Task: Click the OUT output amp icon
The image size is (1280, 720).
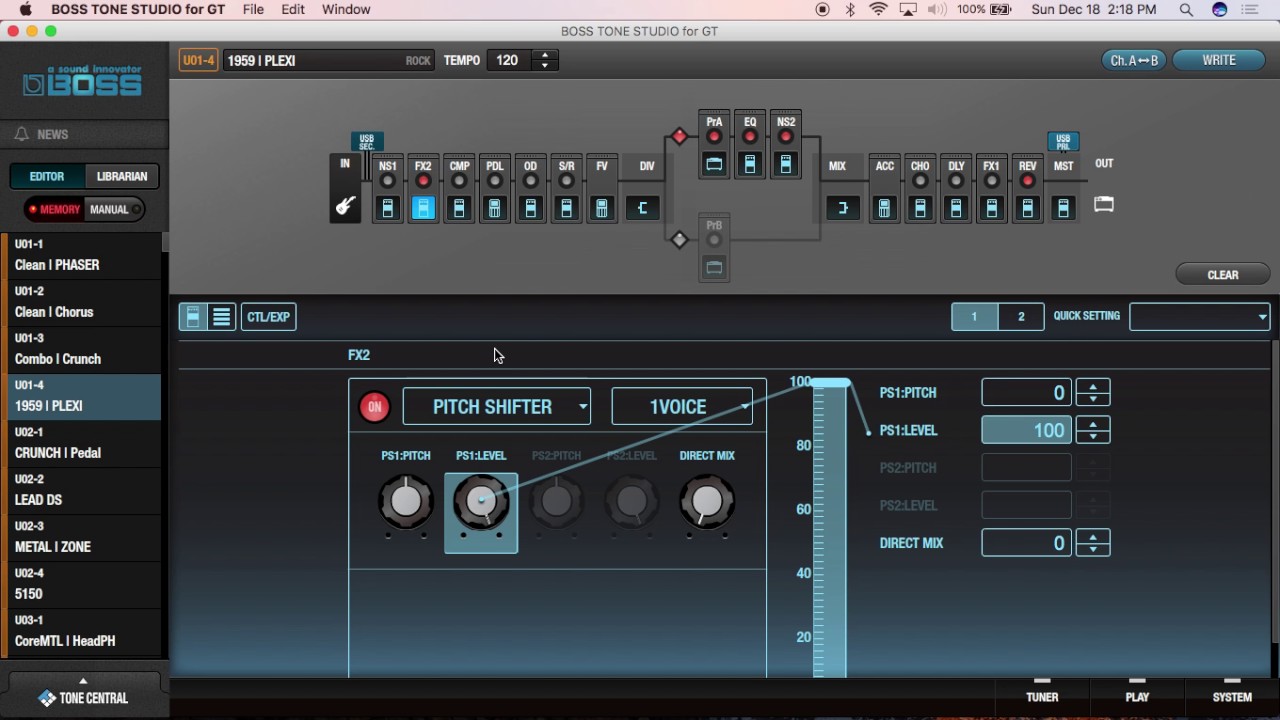Action: [x=1104, y=204]
